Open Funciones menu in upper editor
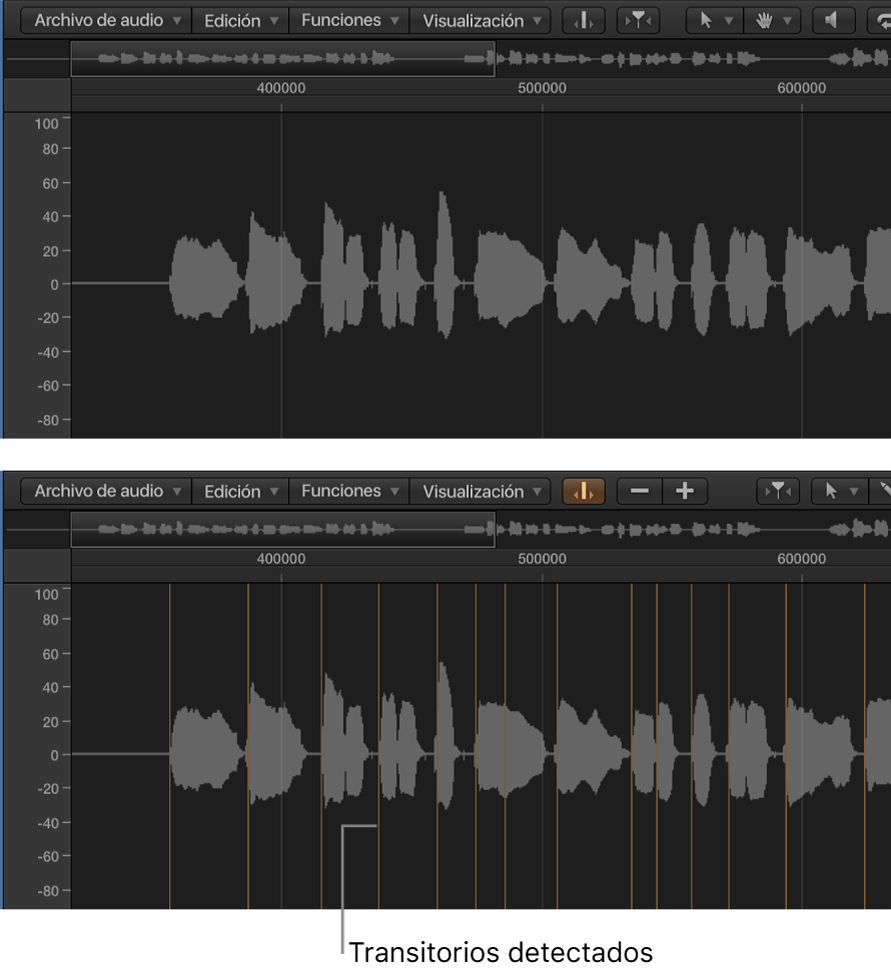Screen dimensions: 891x976 (349, 21)
